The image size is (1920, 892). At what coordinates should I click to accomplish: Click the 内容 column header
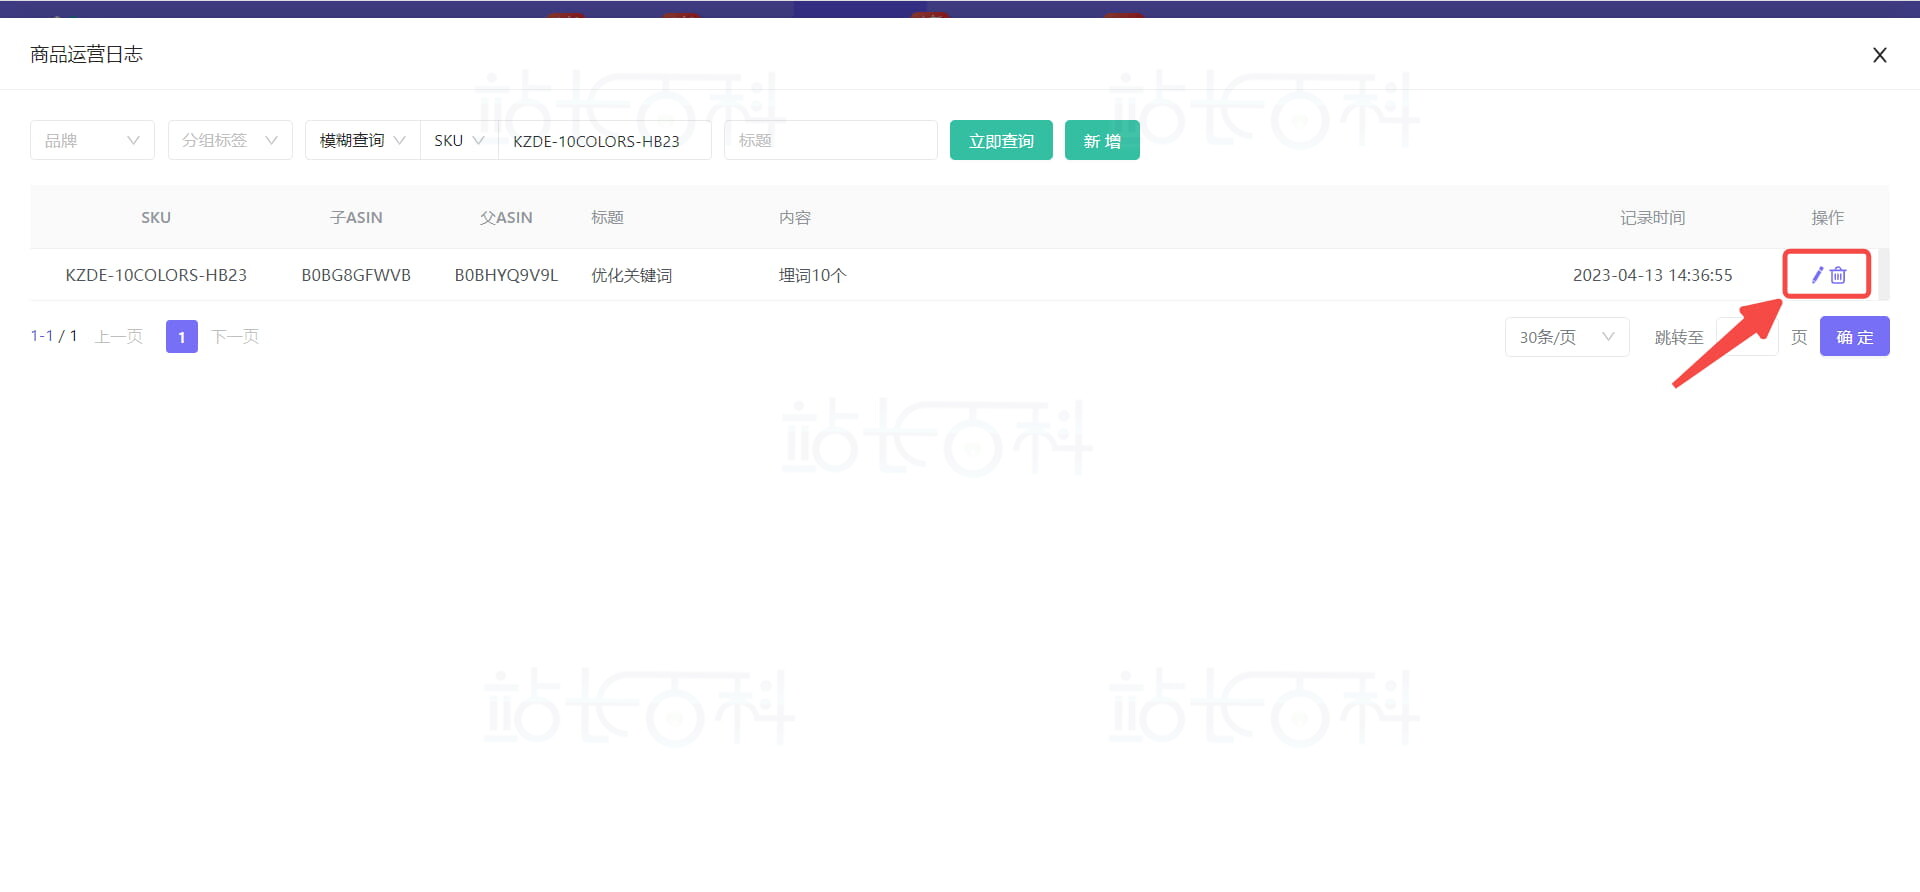pos(795,217)
